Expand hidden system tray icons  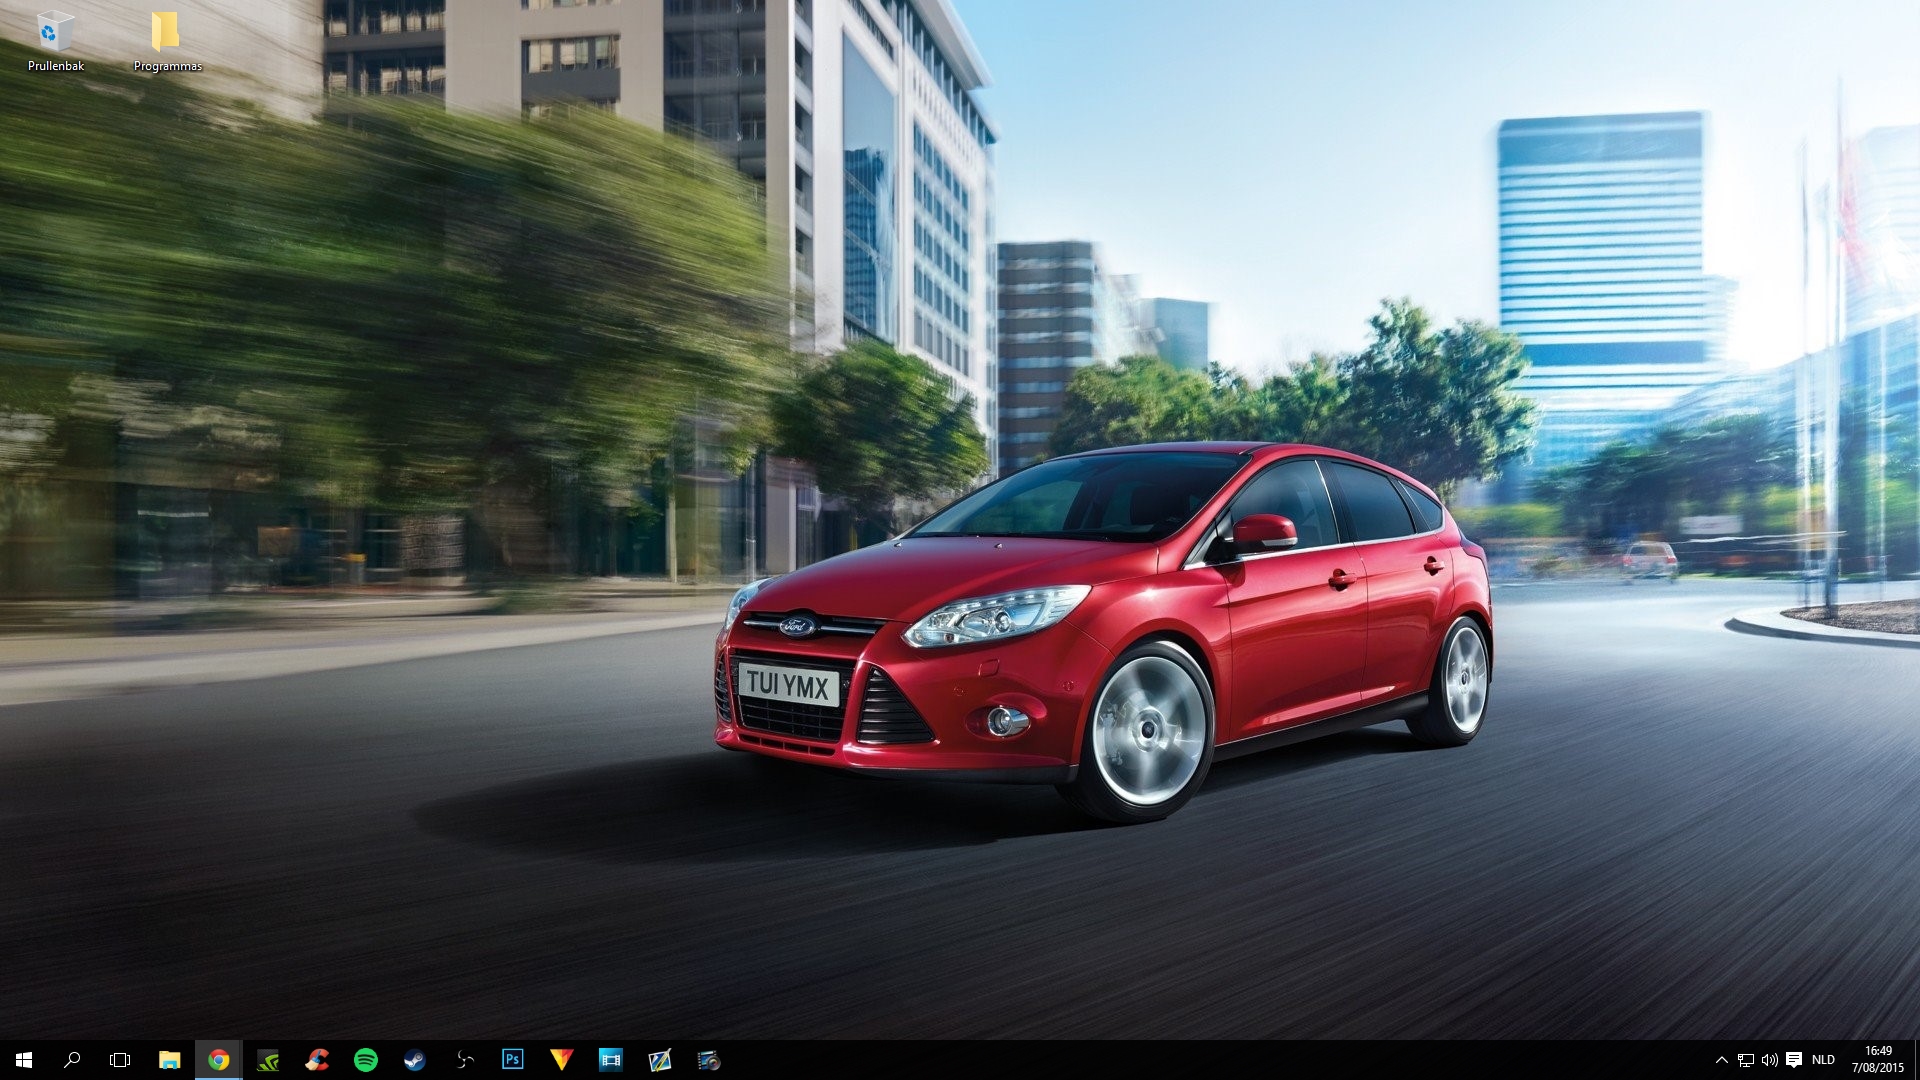[x=1721, y=1060]
